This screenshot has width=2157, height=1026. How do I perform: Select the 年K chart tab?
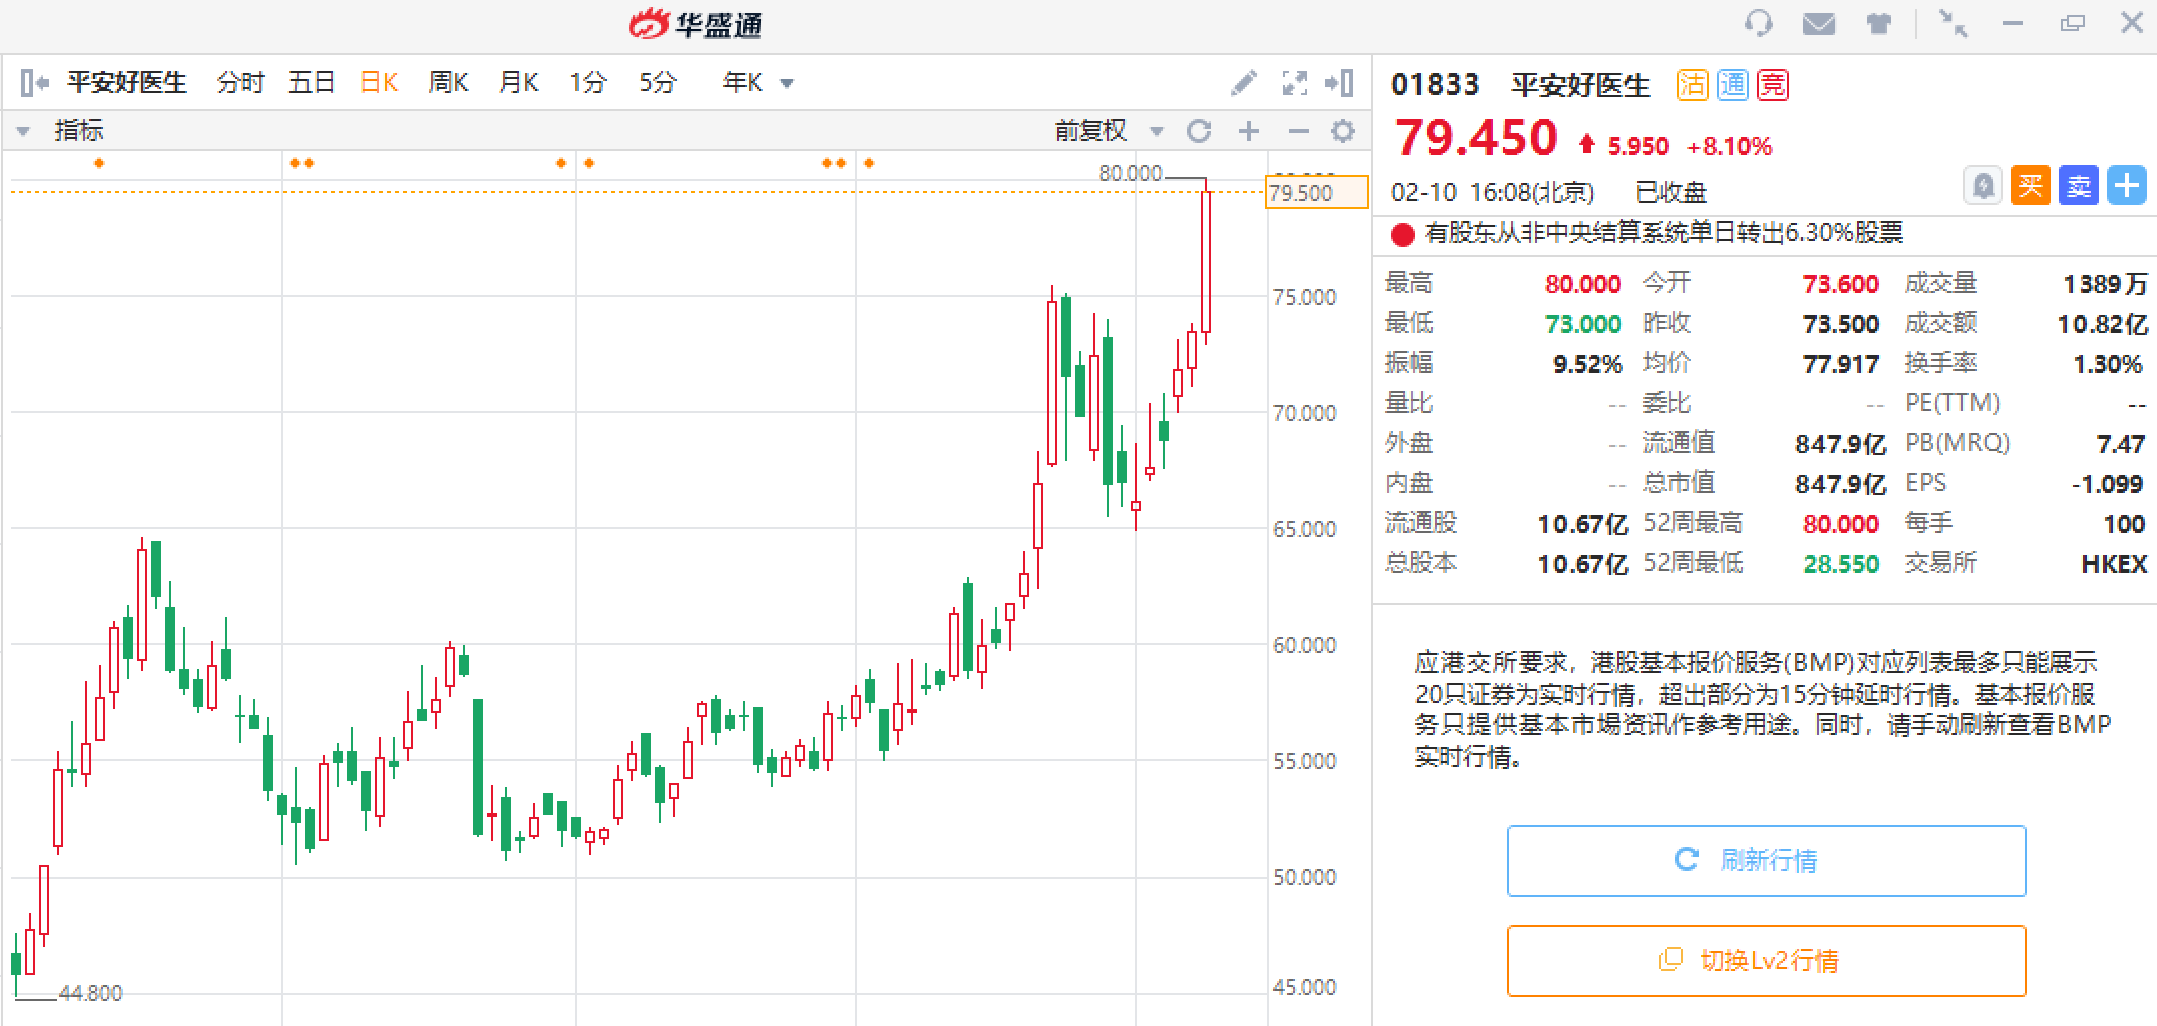coord(743,82)
